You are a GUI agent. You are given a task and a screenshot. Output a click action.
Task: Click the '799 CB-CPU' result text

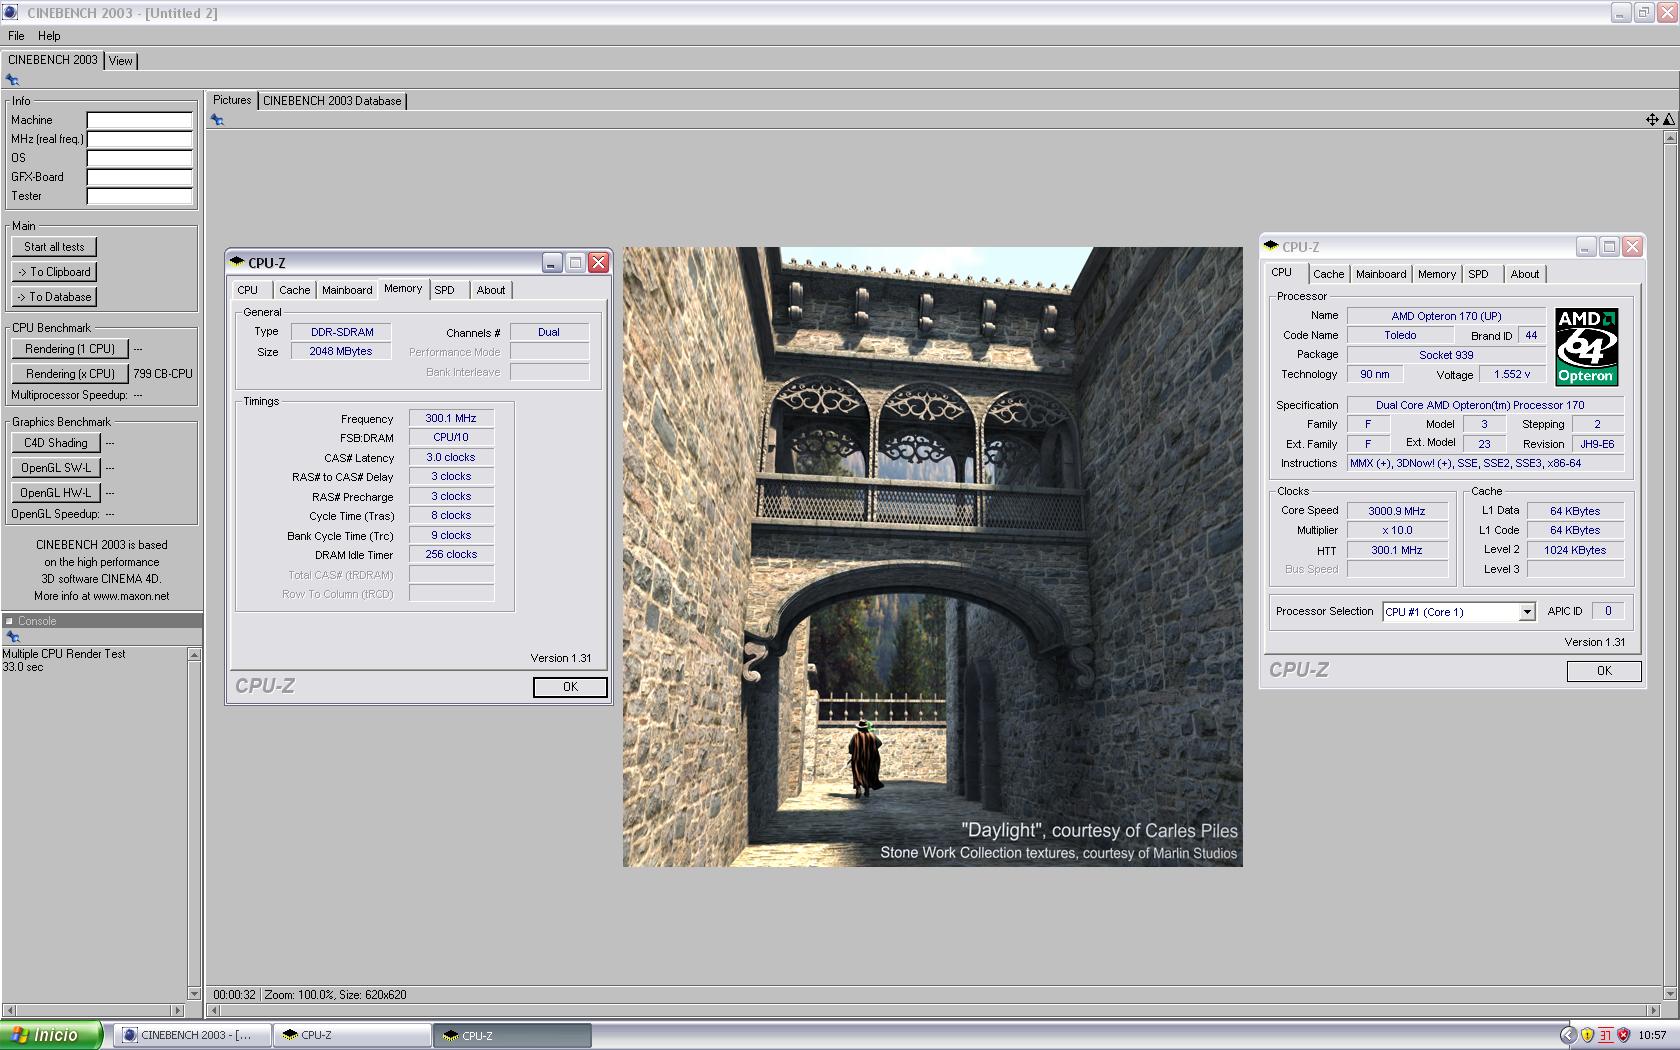(x=163, y=374)
